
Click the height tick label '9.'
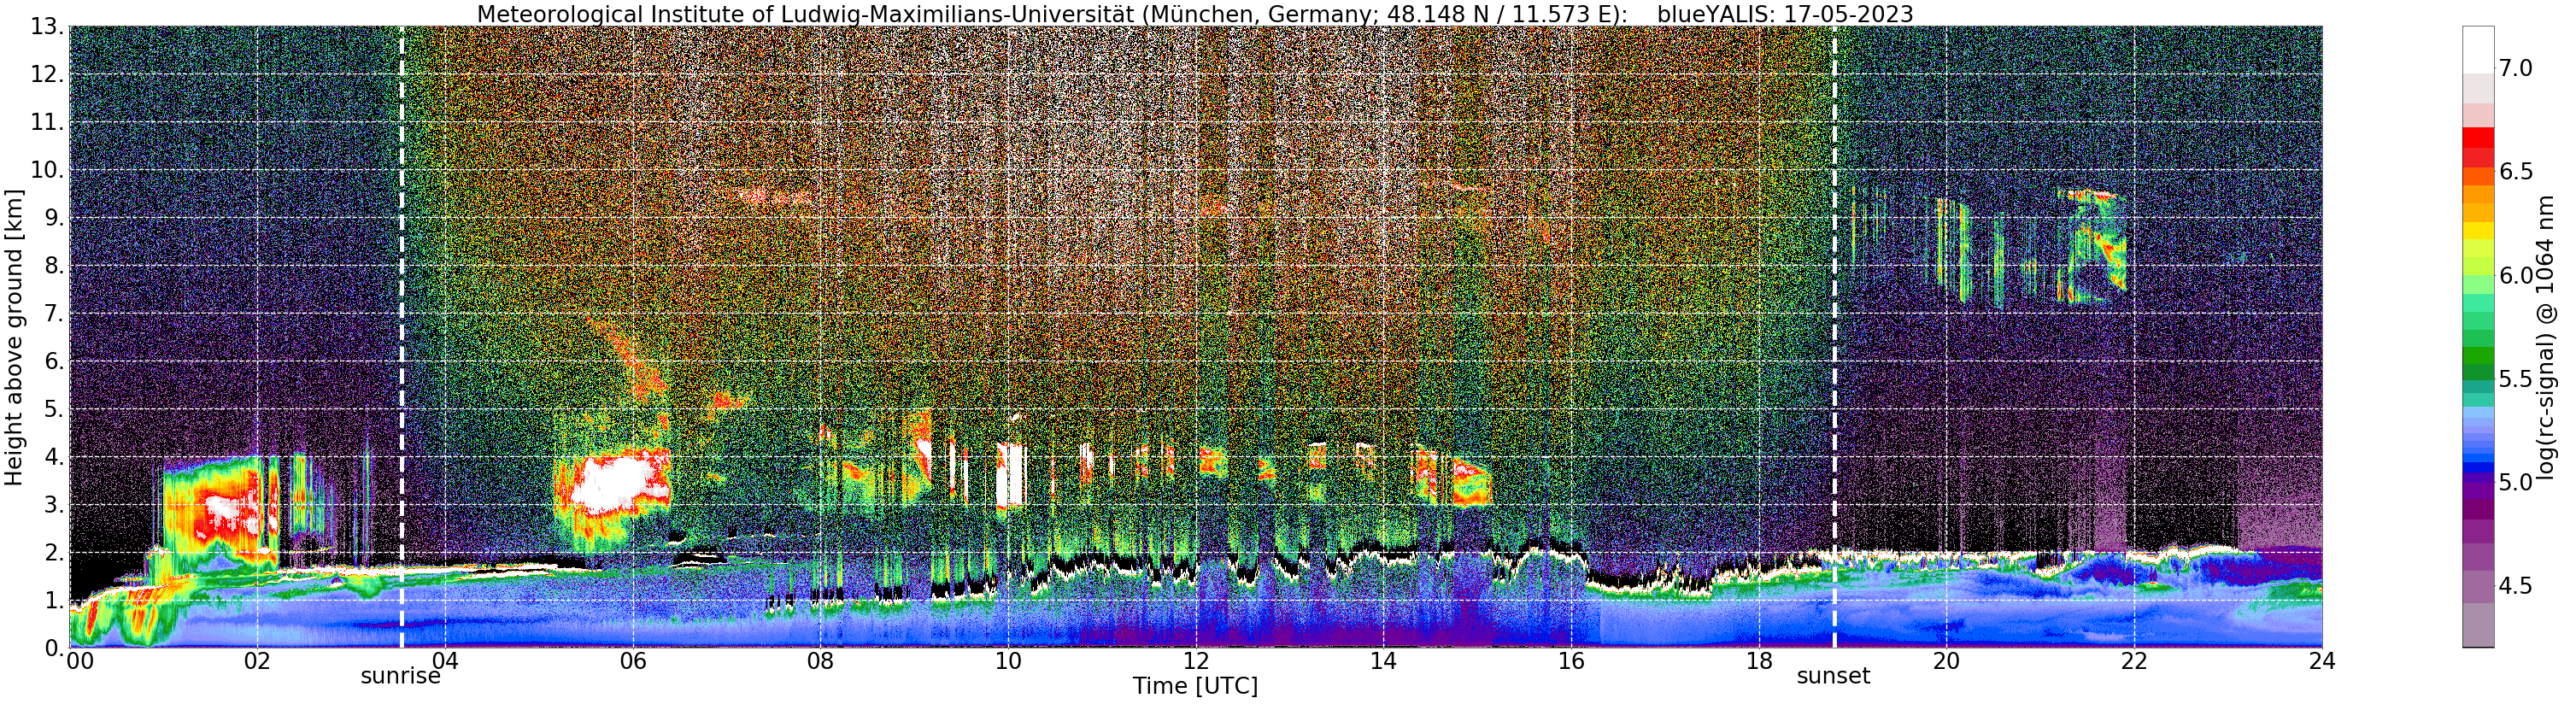tap(53, 218)
